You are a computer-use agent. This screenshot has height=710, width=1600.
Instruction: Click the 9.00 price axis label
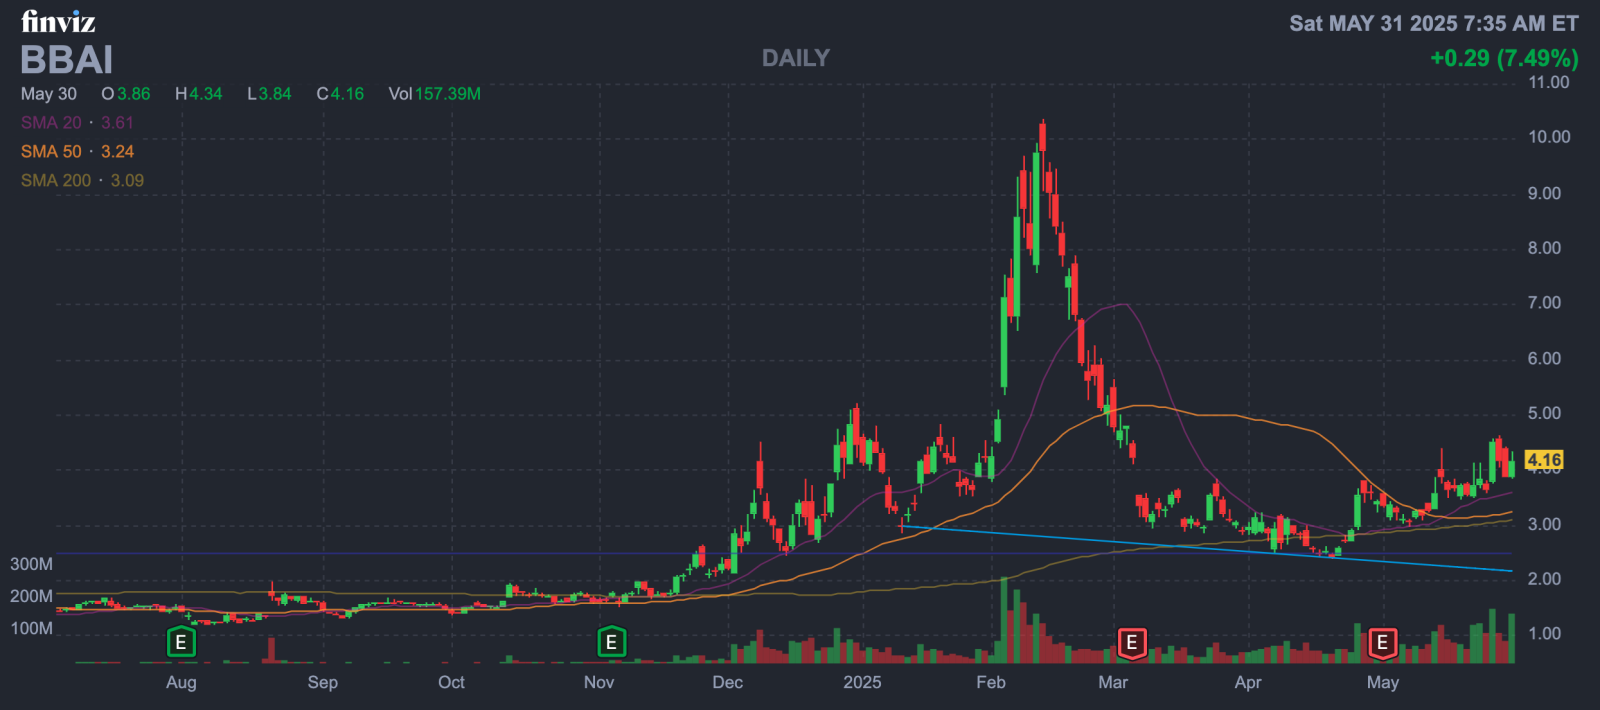click(1544, 193)
